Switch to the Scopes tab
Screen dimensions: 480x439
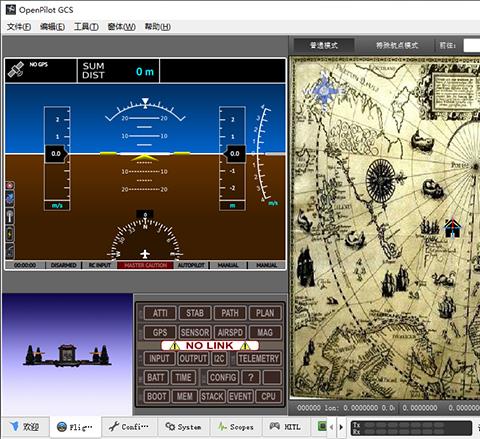[236, 427]
